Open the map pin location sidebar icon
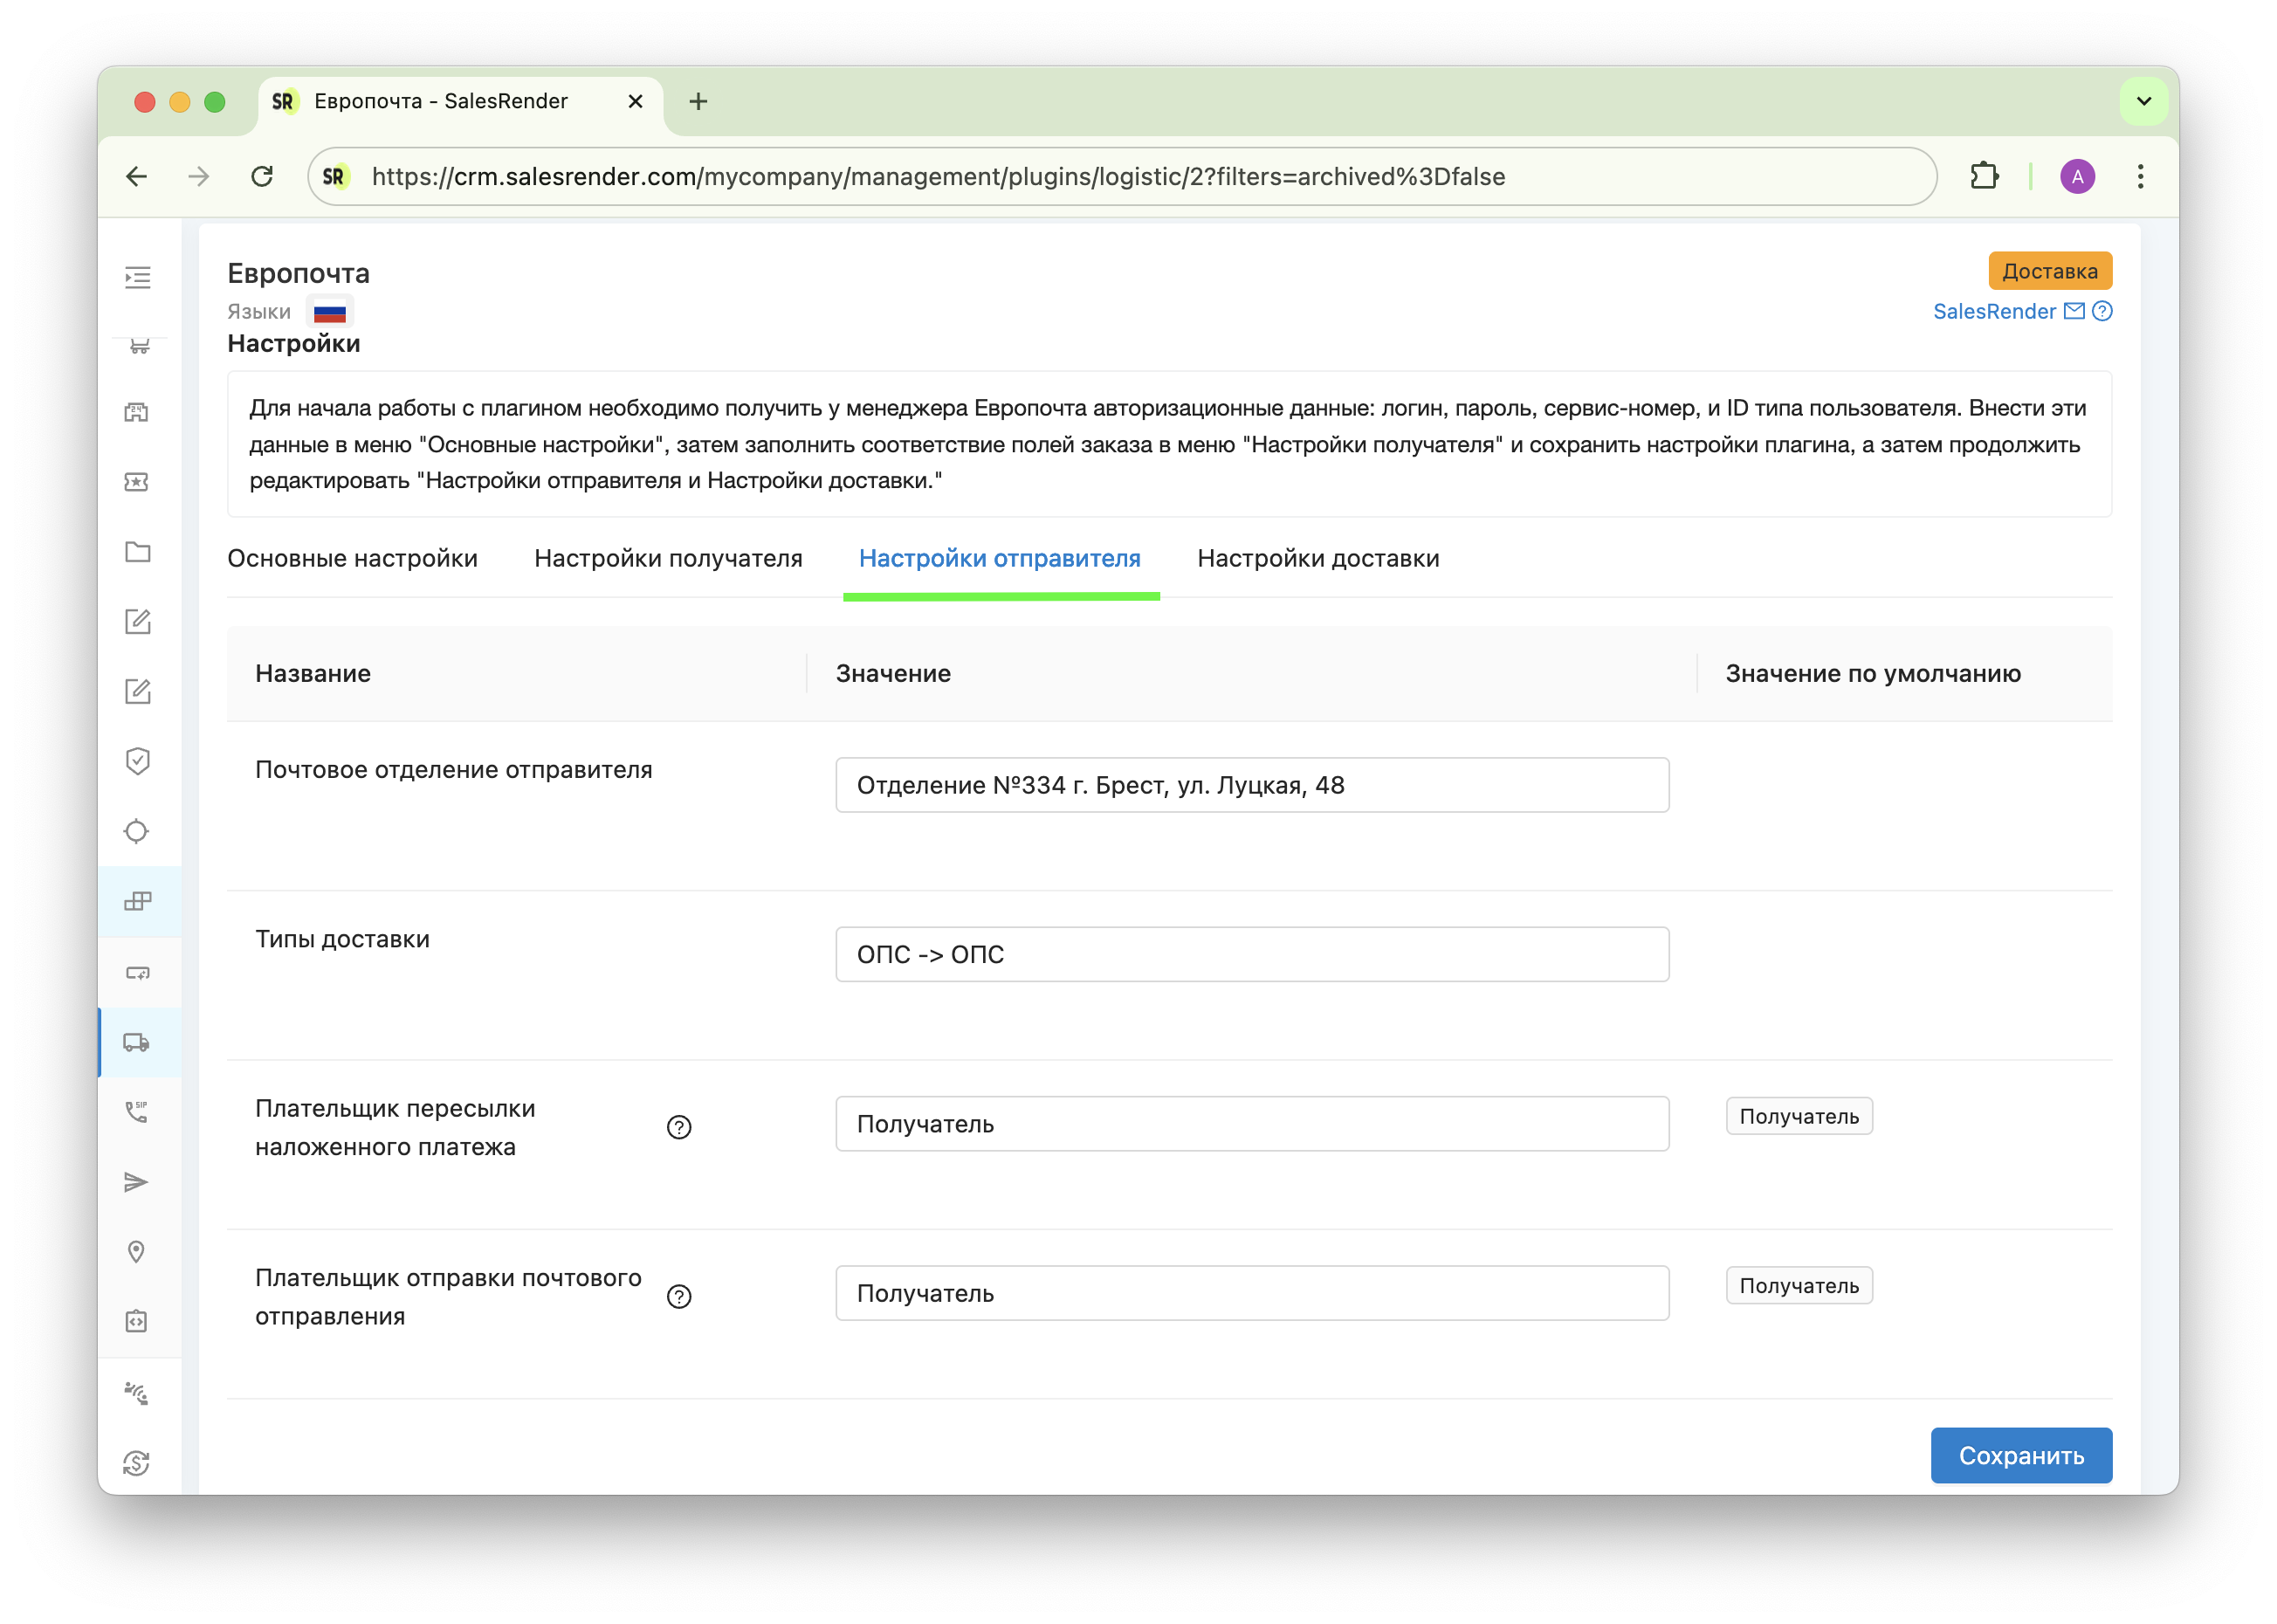The image size is (2277, 1624). pos(137,1252)
